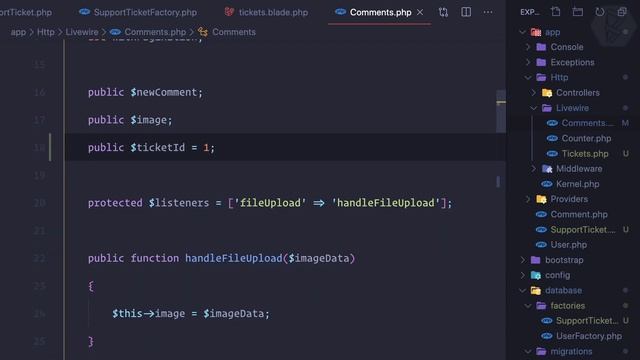Click the 'handleFileUpload' string in listeners
Screen dimensions: 640x360
[x=386, y=203]
